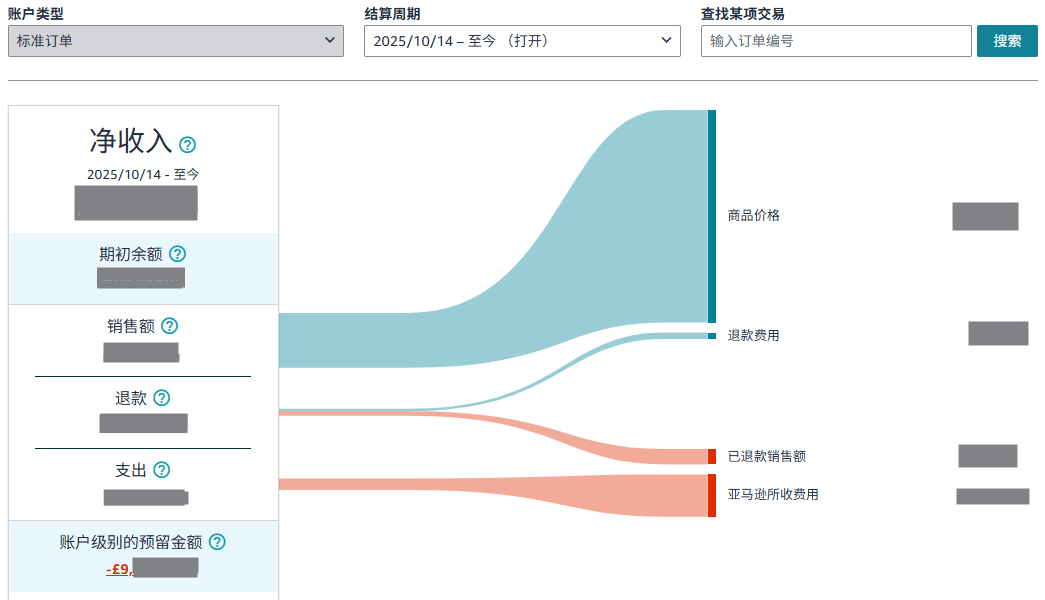The height and width of the screenshot is (600, 1045).
Task: Select the 已退款销售额 chart label
Action: point(766,457)
